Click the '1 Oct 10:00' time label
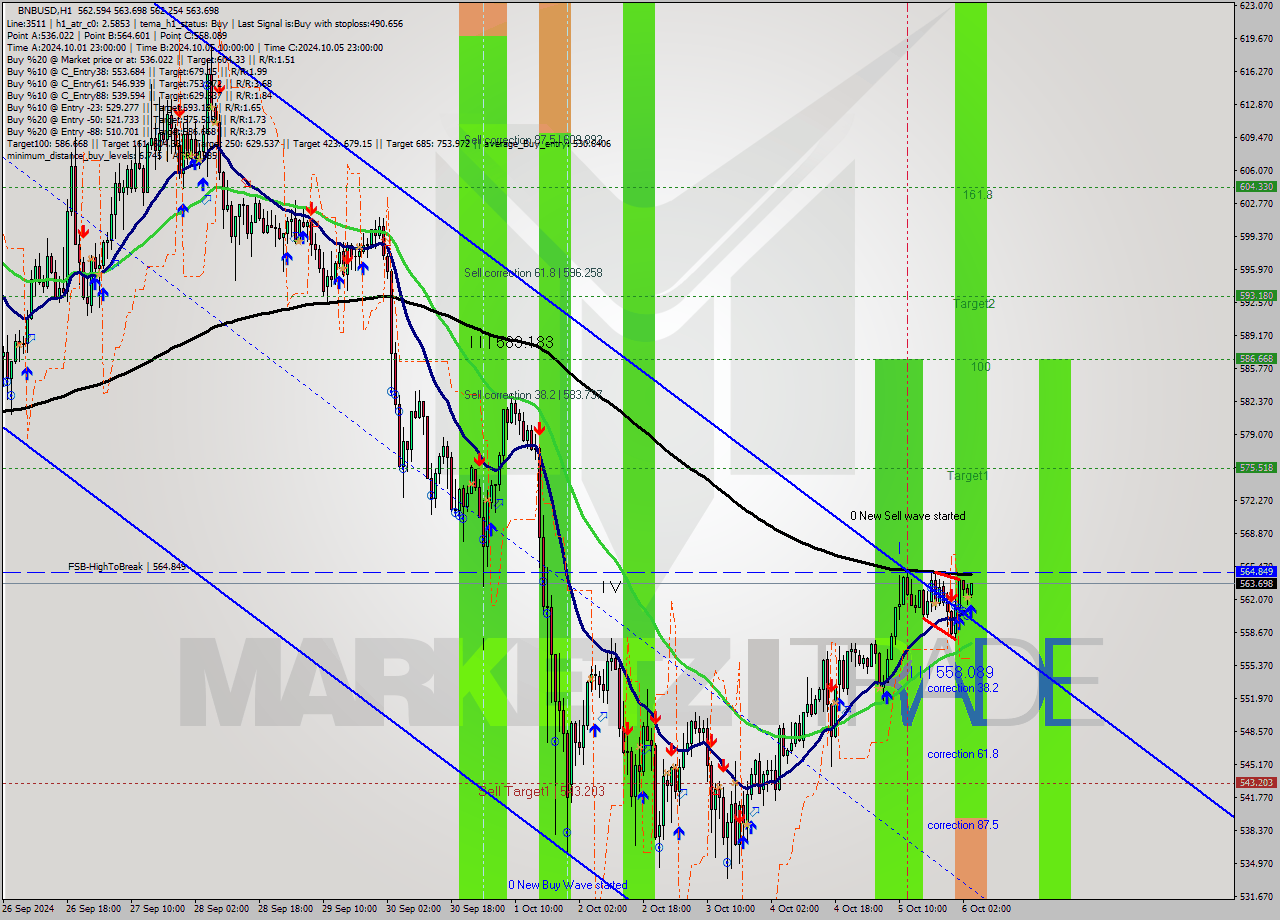This screenshot has width=1280, height=920. pos(538,909)
